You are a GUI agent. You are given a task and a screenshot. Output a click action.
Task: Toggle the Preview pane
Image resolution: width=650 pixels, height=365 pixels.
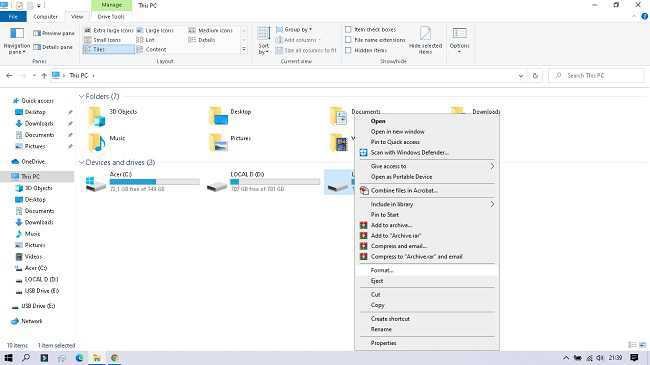click(x=54, y=33)
